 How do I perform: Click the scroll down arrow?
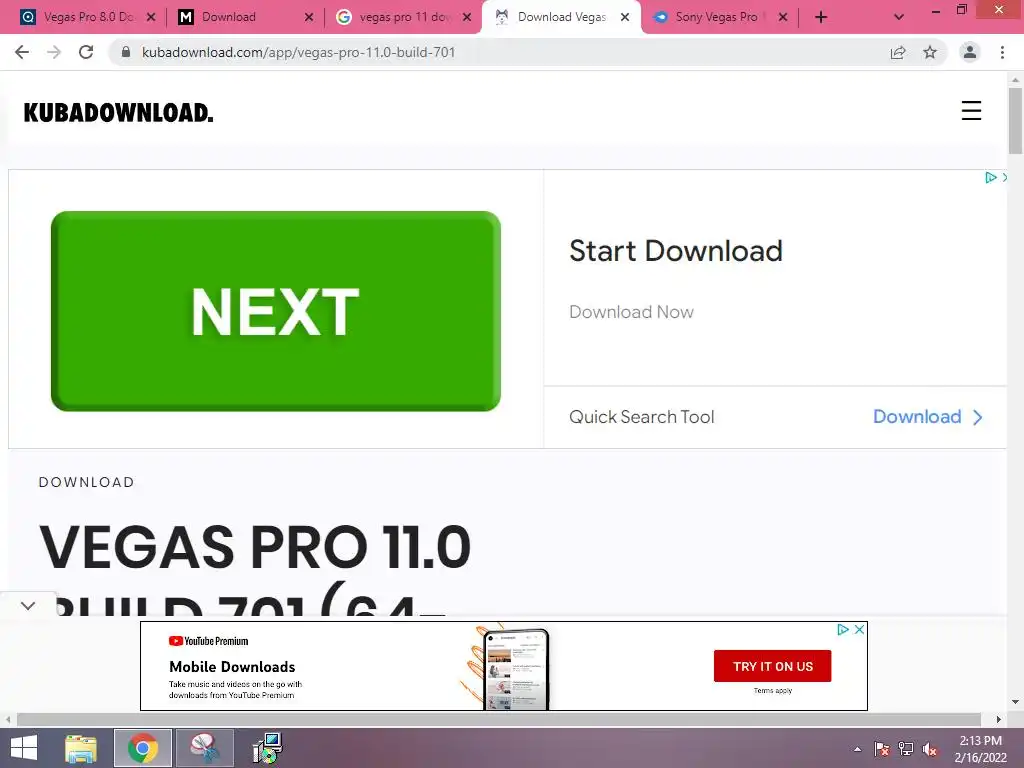point(1015,703)
